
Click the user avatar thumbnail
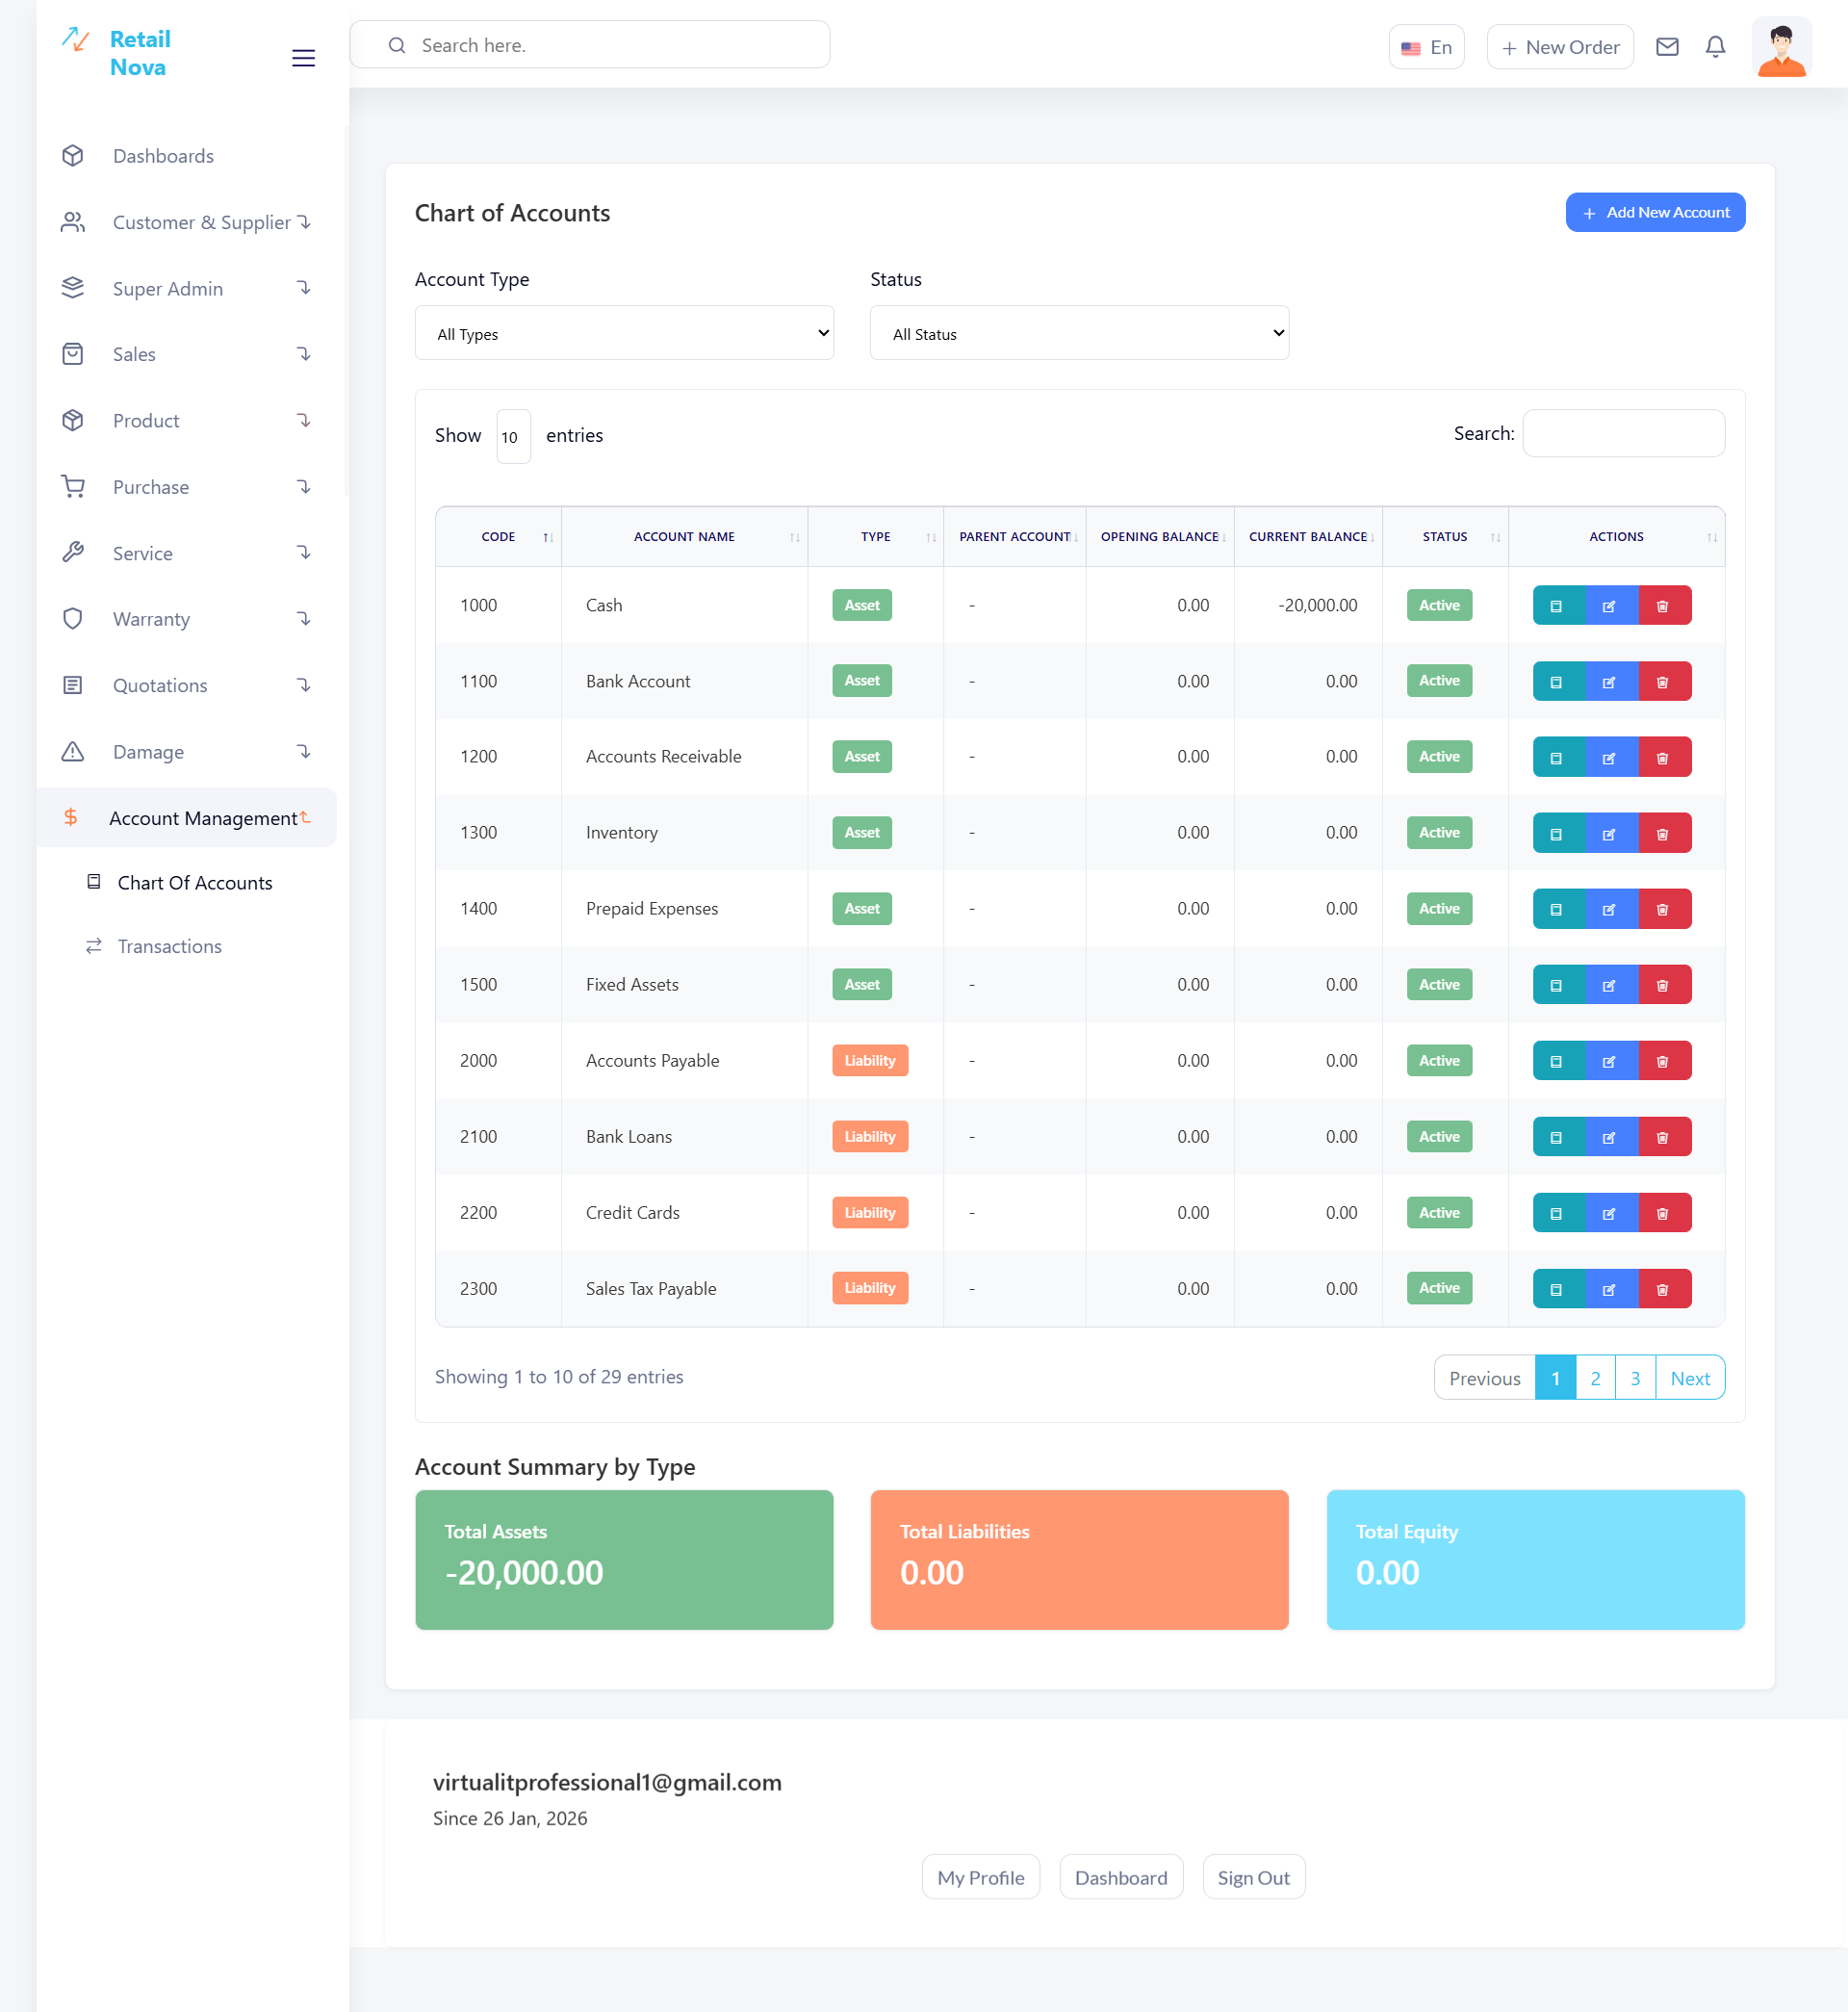pyautogui.click(x=1781, y=47)
